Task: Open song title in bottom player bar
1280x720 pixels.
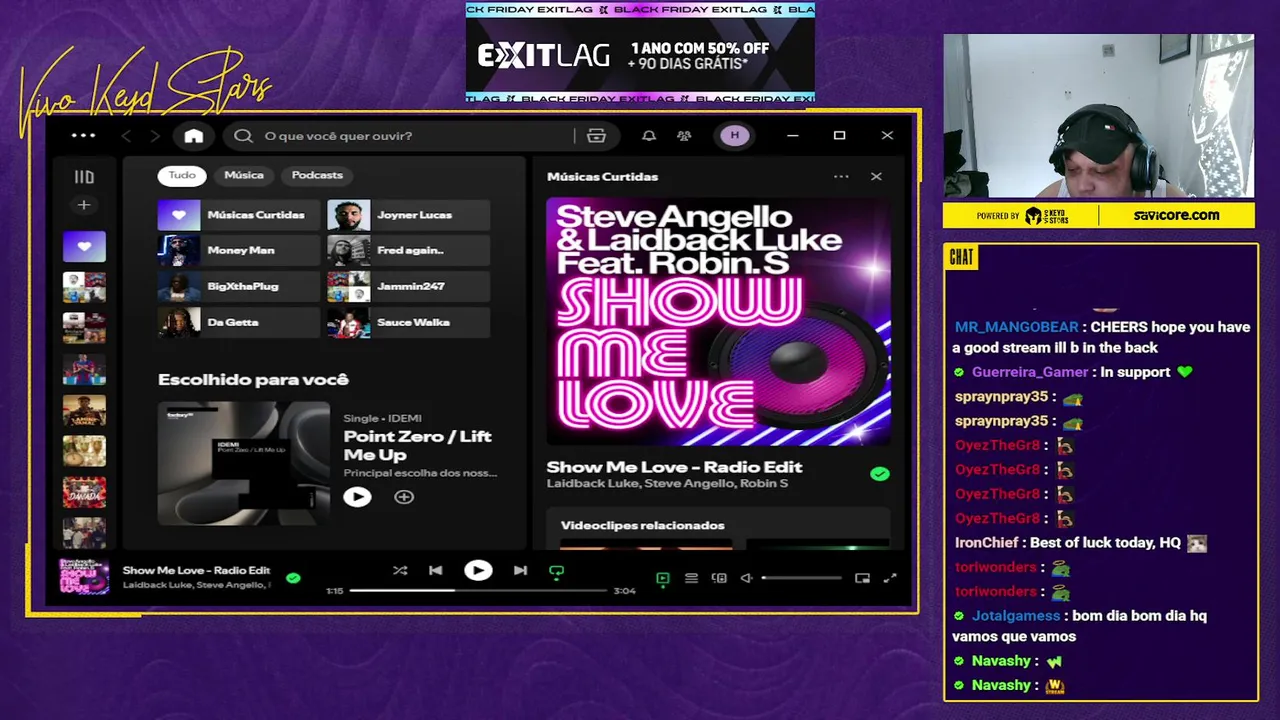Action: [196, 570]
